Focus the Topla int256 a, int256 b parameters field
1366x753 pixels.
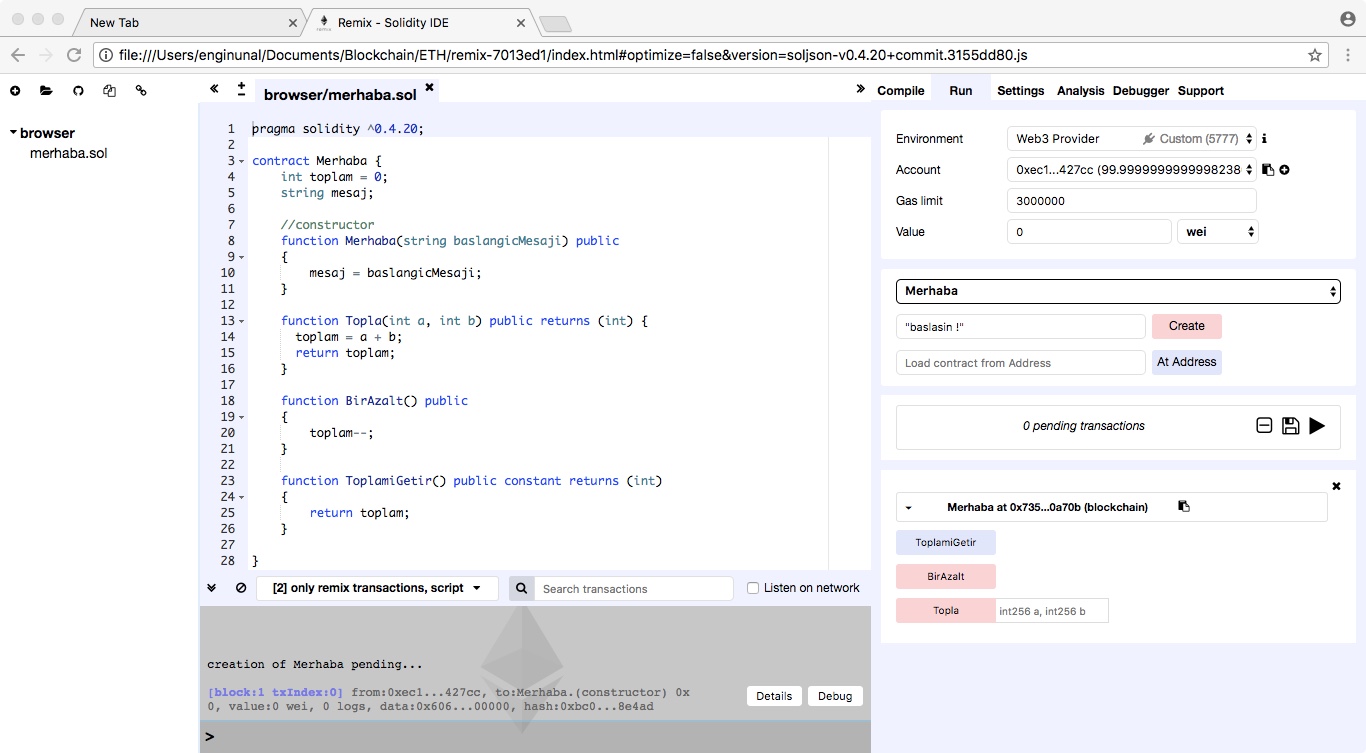click(x=1052, y=610)
